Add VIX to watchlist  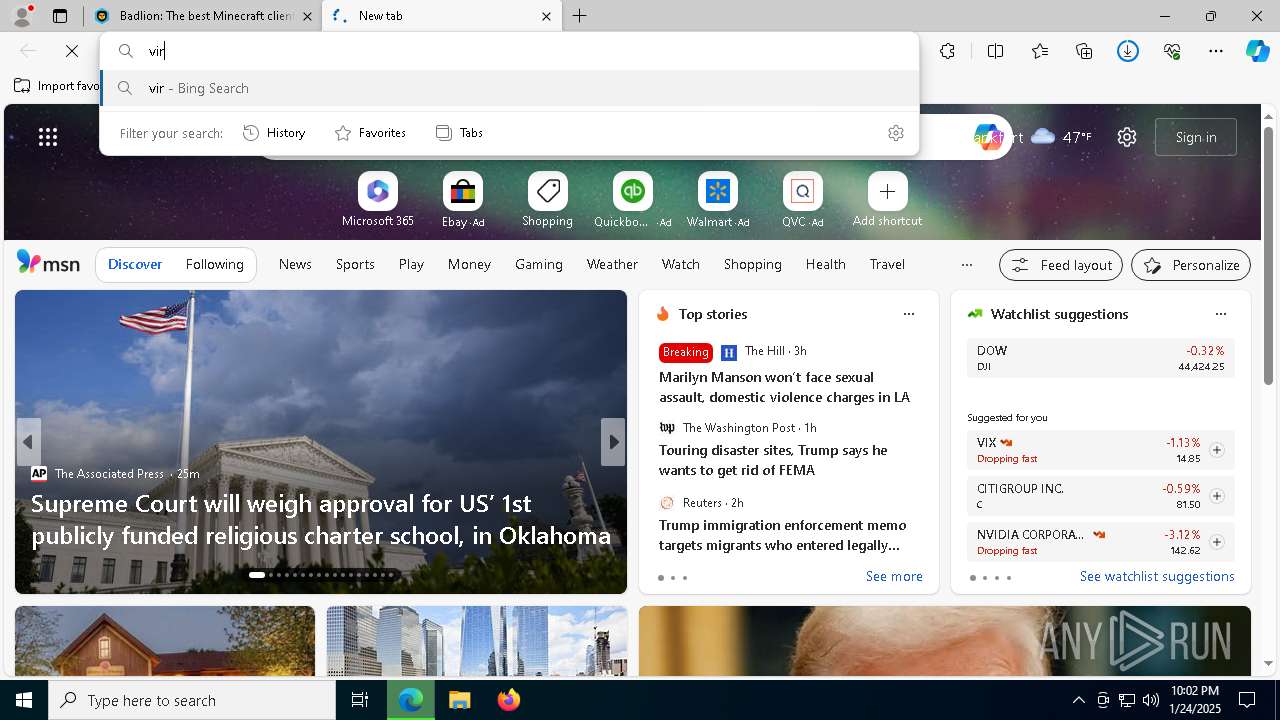(x=1216, y=450)
